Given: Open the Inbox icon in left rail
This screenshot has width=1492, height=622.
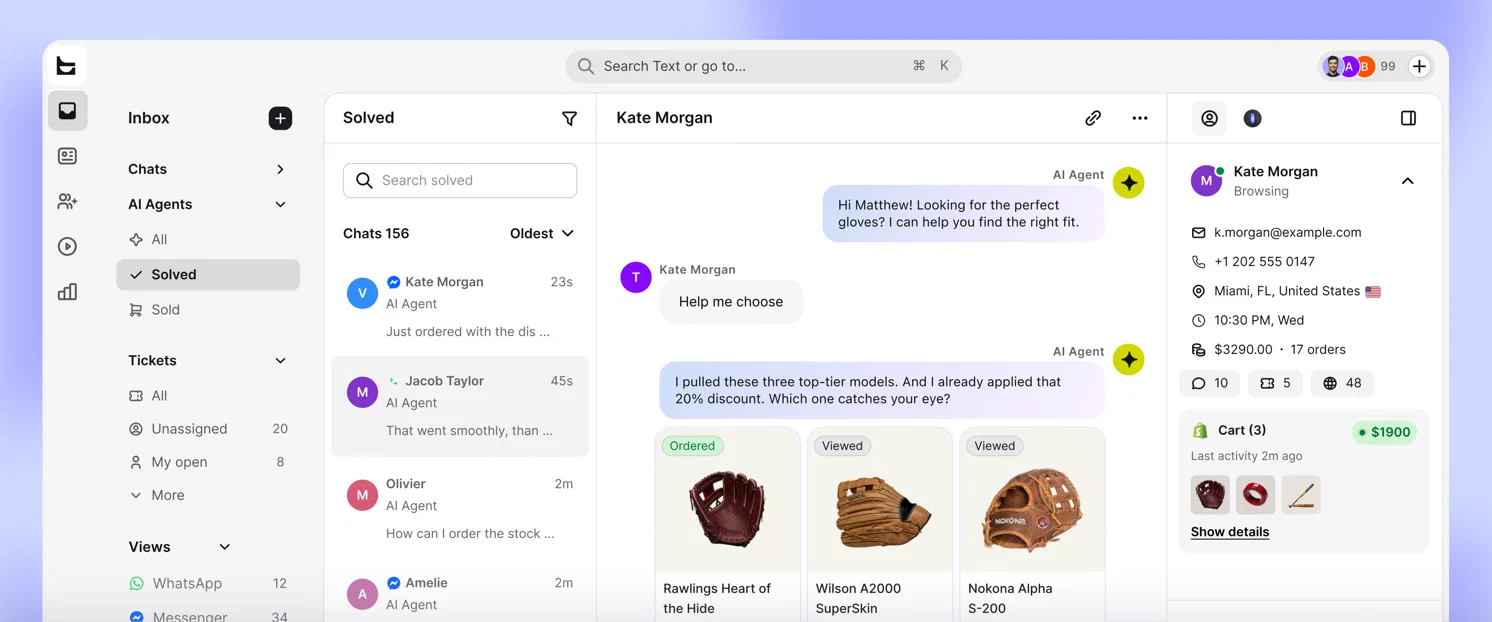Looking at the screenshot, I should pyautogui.click(x=67, y=111).
